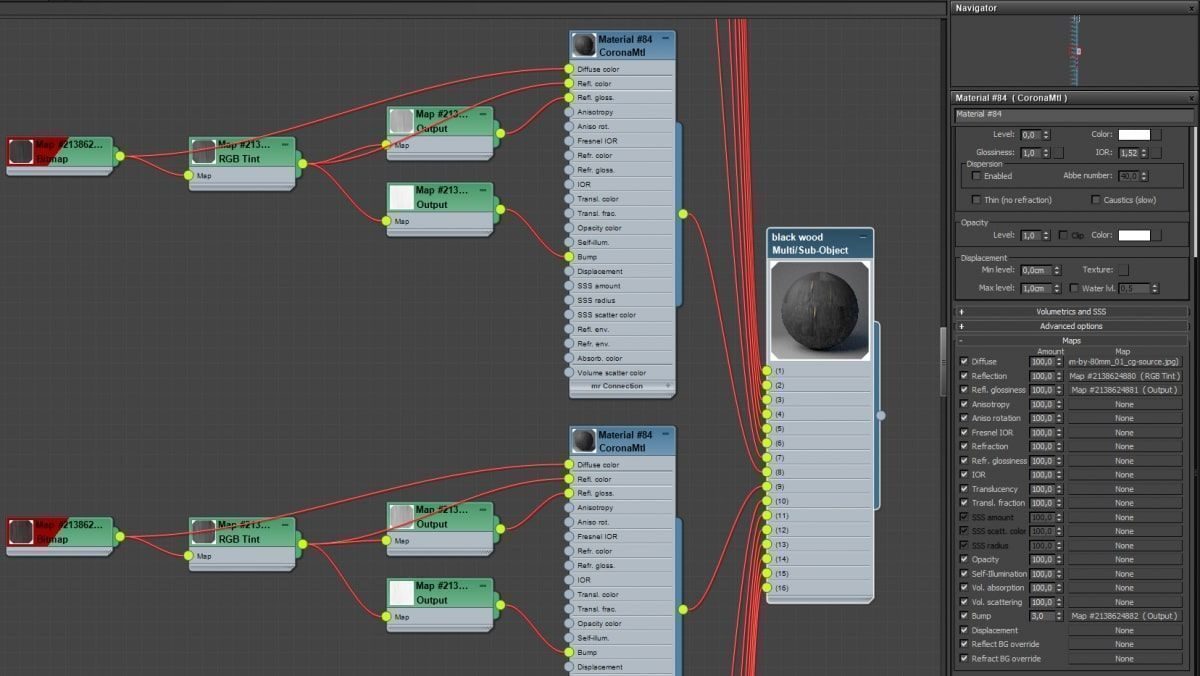Click the Material #84 name field
The image size is (1200, 676).
tap(1073, 115)
